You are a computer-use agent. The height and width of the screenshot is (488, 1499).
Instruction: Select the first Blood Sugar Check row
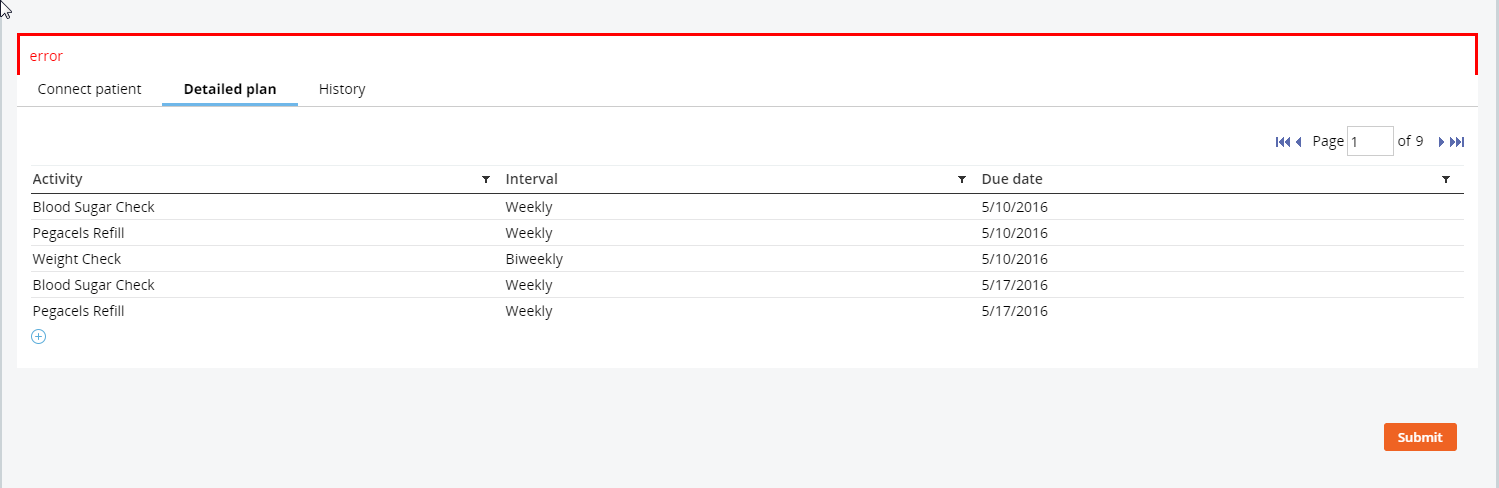pyautogui.click(x=748, y=207)
